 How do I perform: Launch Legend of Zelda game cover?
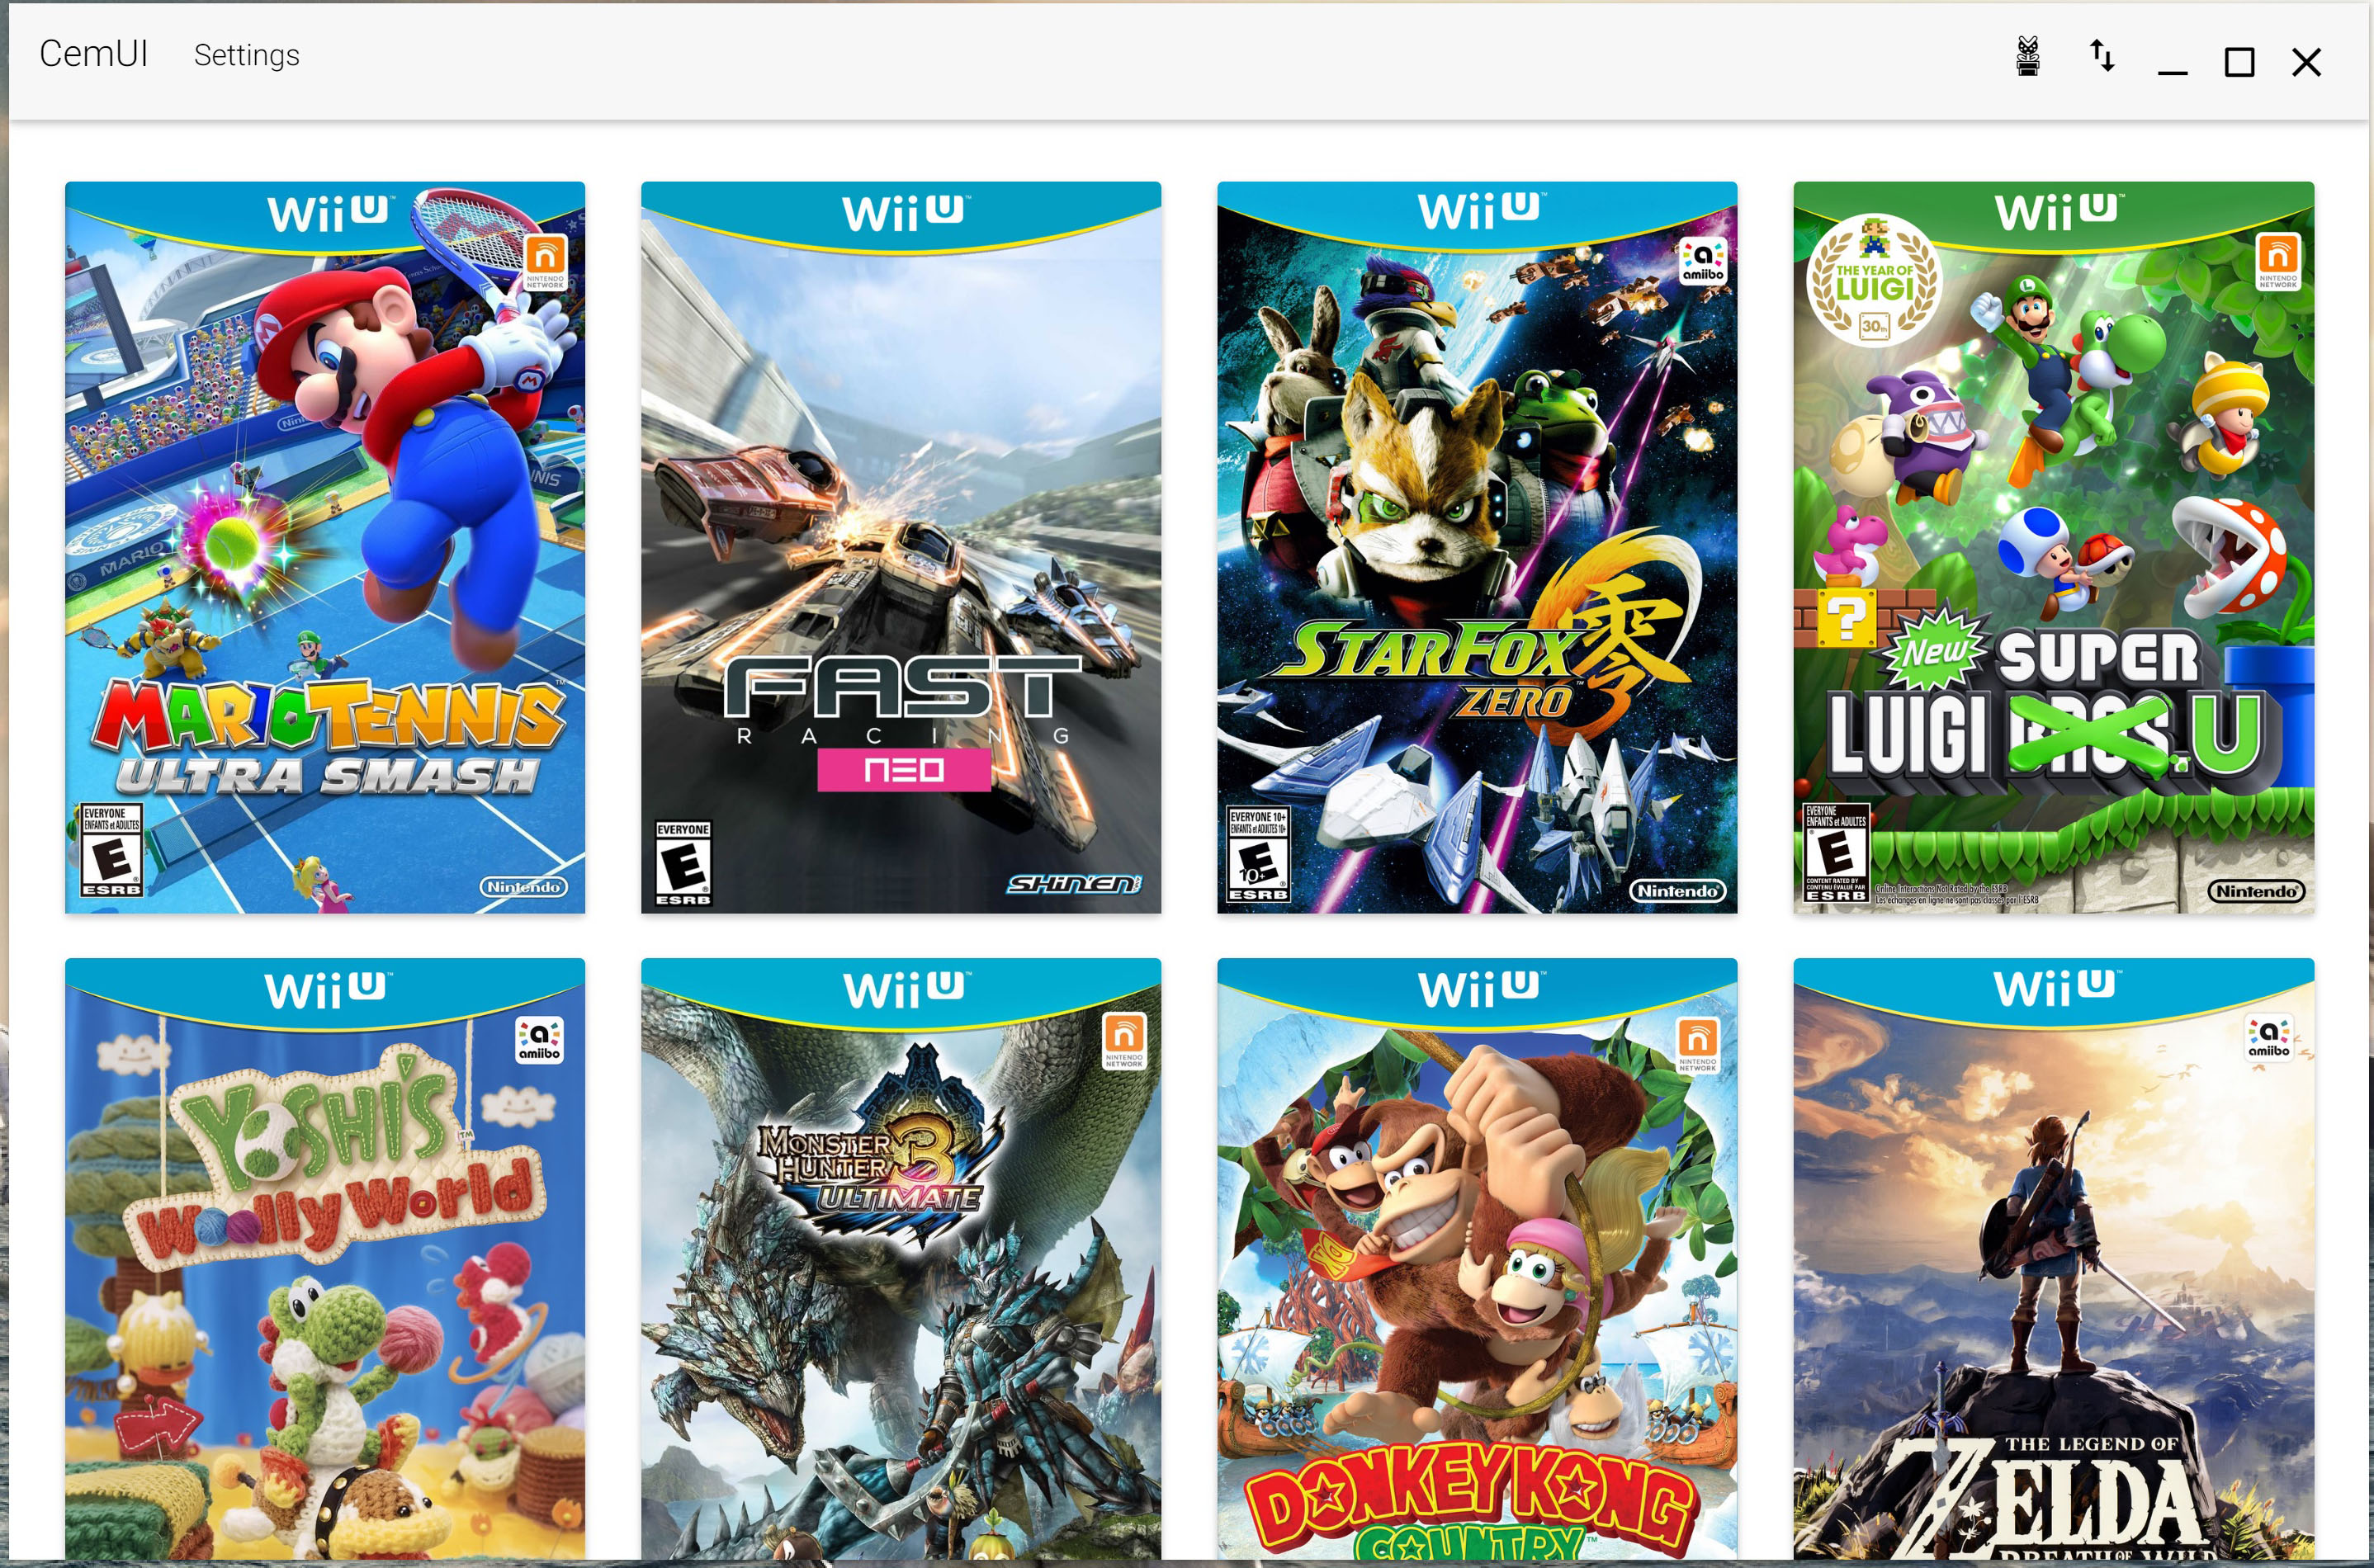(x=2053, y=1258)
